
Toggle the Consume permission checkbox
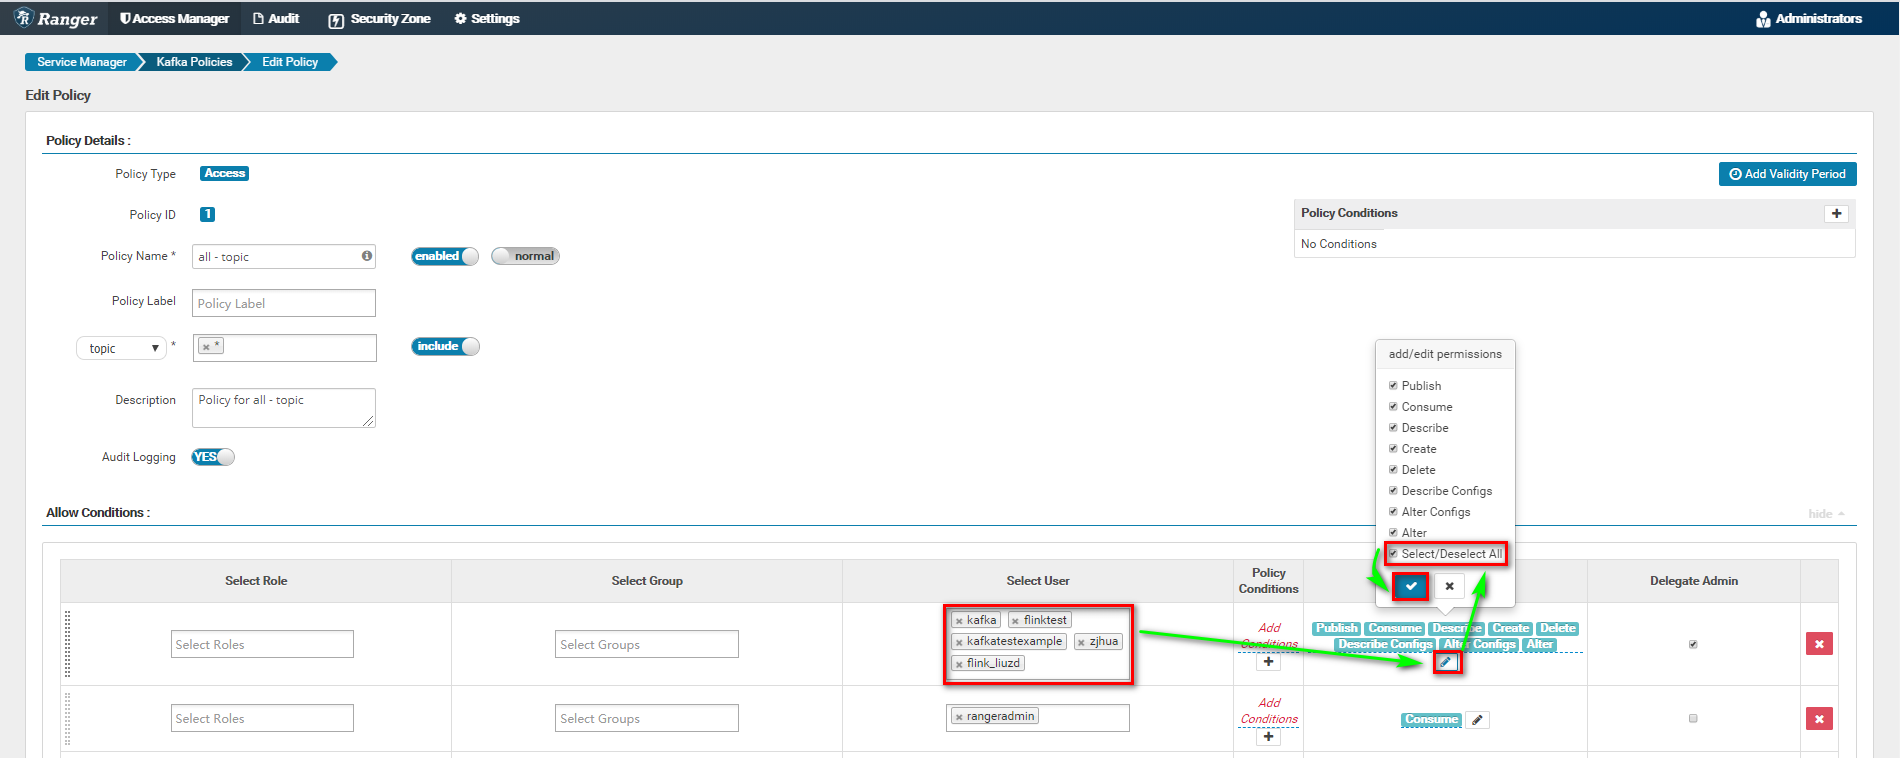(x=1393, y=406)
